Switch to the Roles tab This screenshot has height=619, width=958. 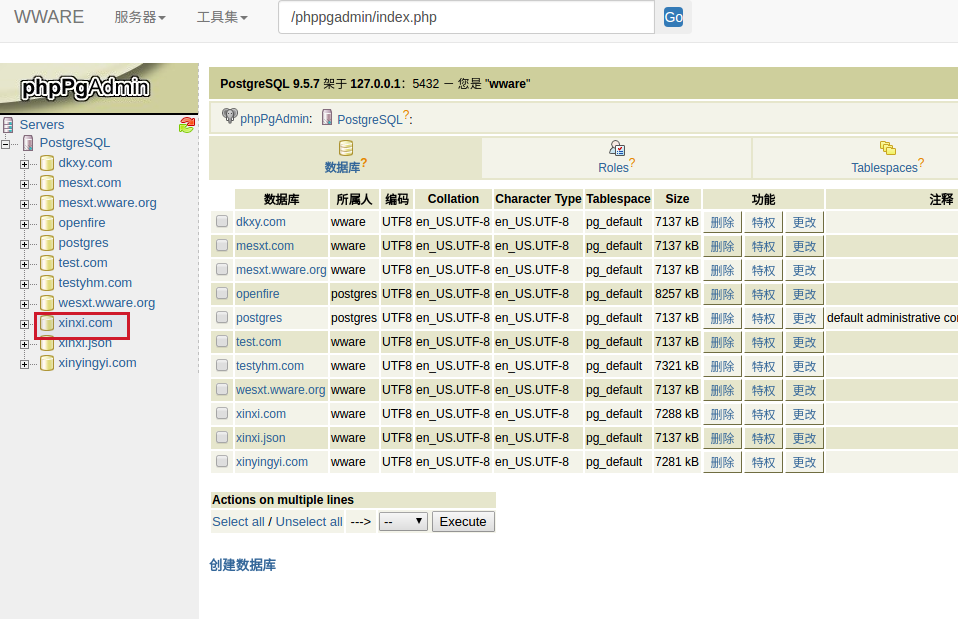pos(616,158)
